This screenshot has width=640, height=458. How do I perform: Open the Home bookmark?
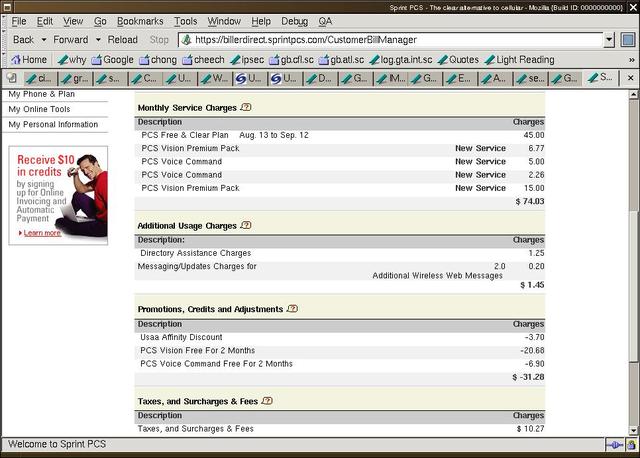tap(29, 60)
